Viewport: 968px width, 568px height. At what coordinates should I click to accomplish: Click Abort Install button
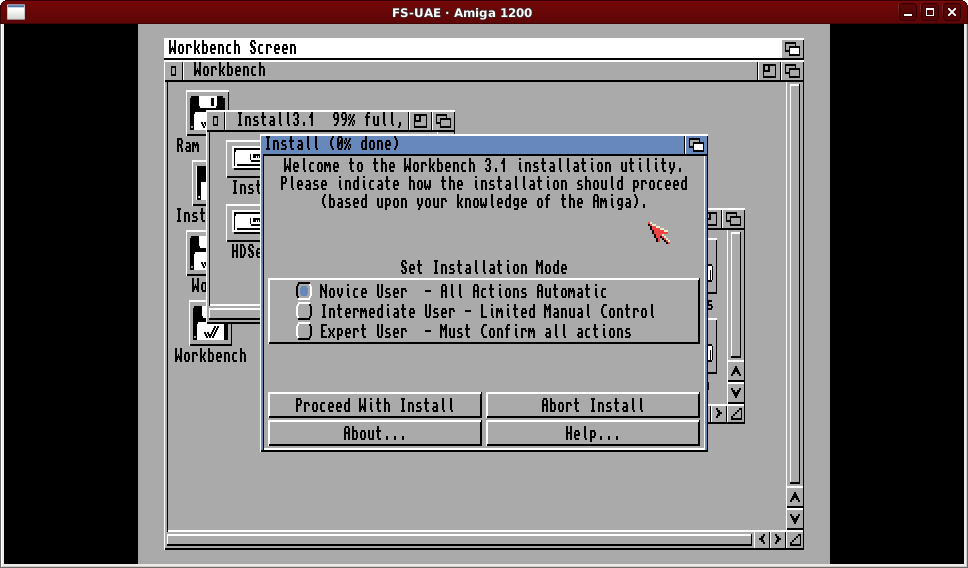click(593, 405)
